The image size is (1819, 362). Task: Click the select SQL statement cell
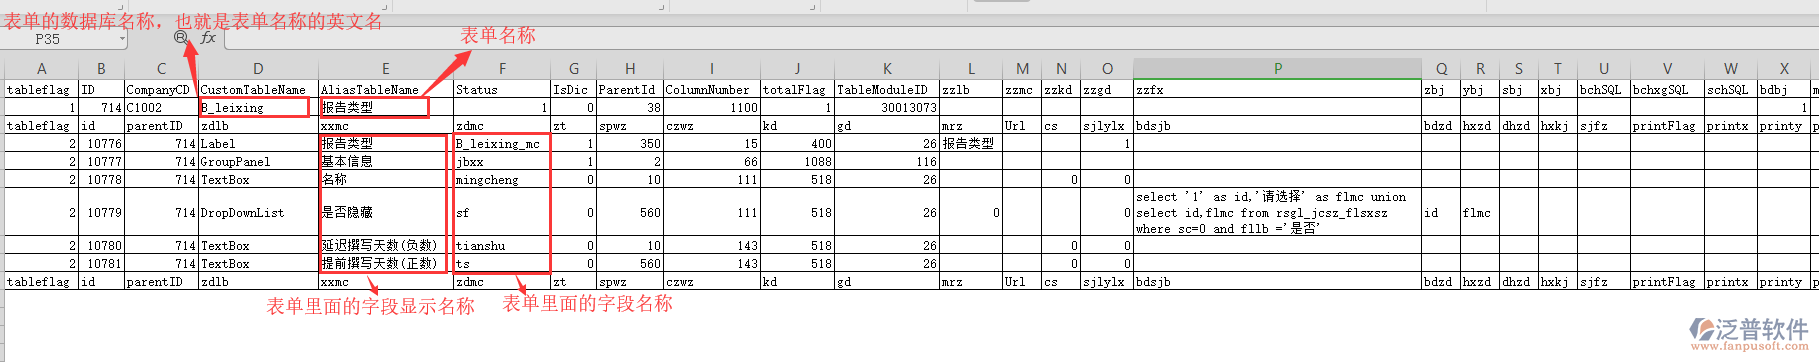pyautogui.click(x=1277, y=212)
